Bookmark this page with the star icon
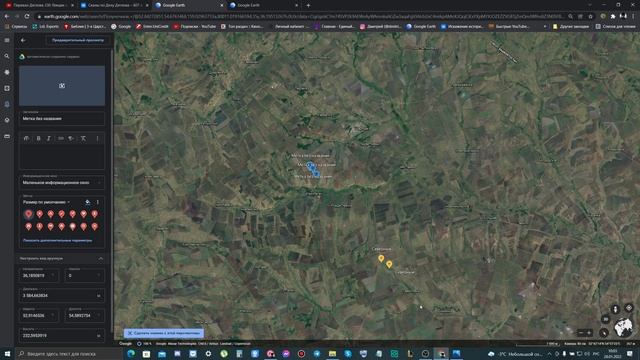Screen dimensions: 640x360 point(591,16)
